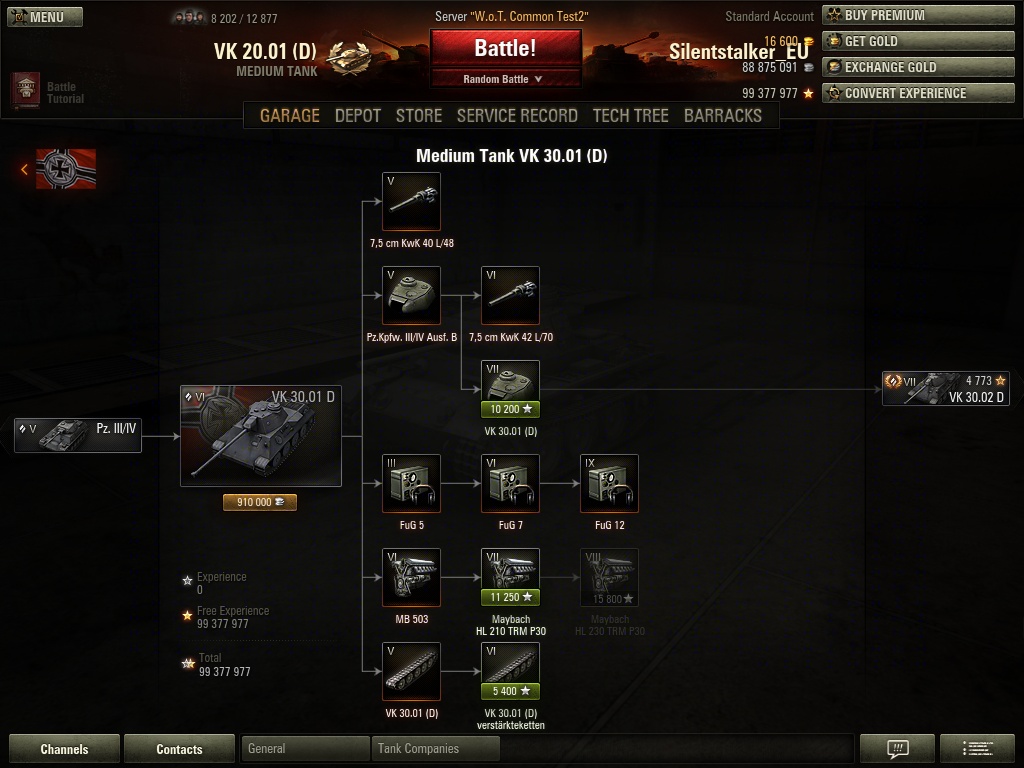Open the VK 30.02 D tank node
Viewport: 1024px width, 768px height.
point(946,389)
